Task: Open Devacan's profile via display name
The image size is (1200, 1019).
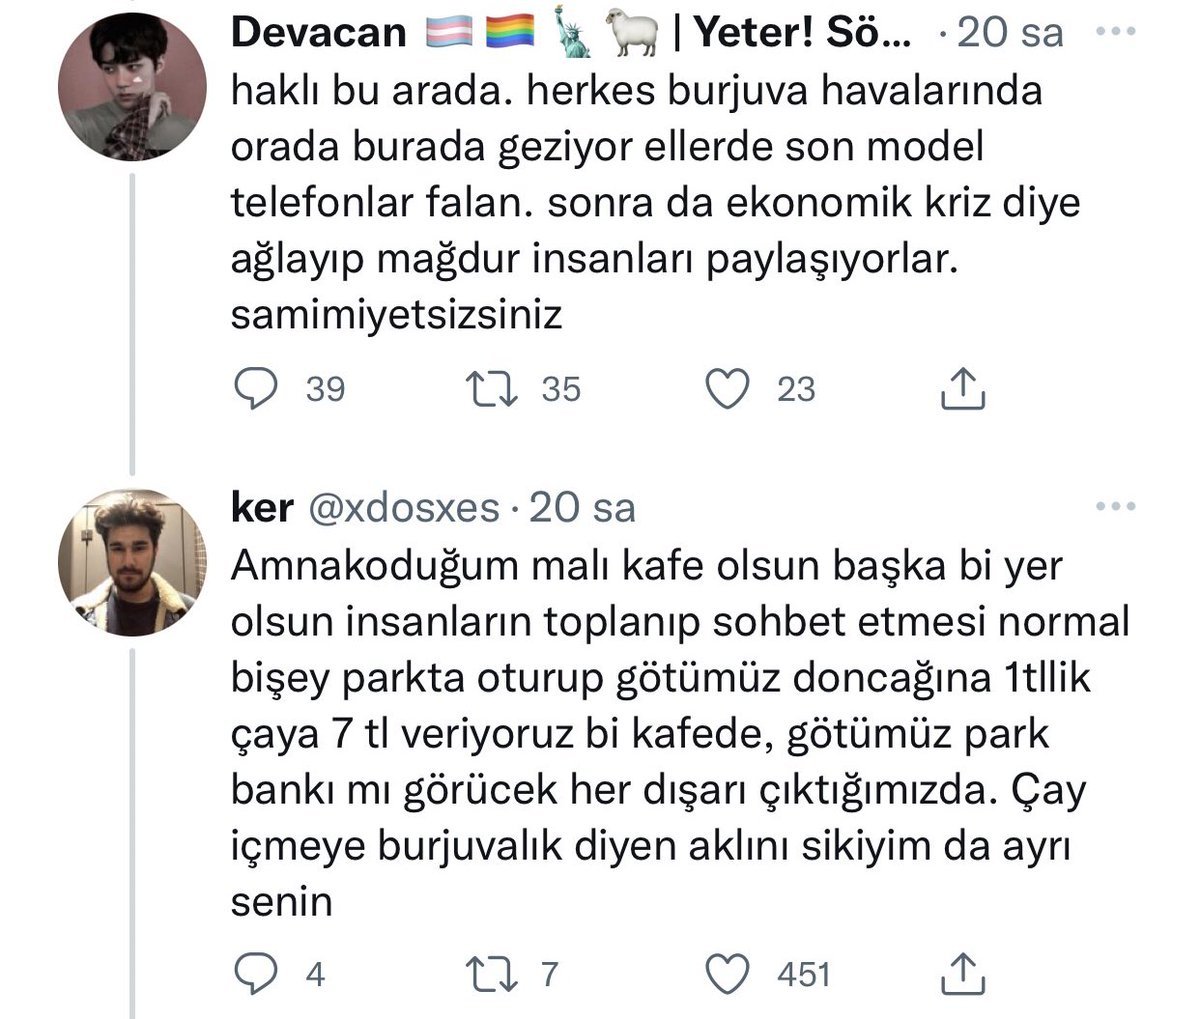Action: tap(318, 34)
